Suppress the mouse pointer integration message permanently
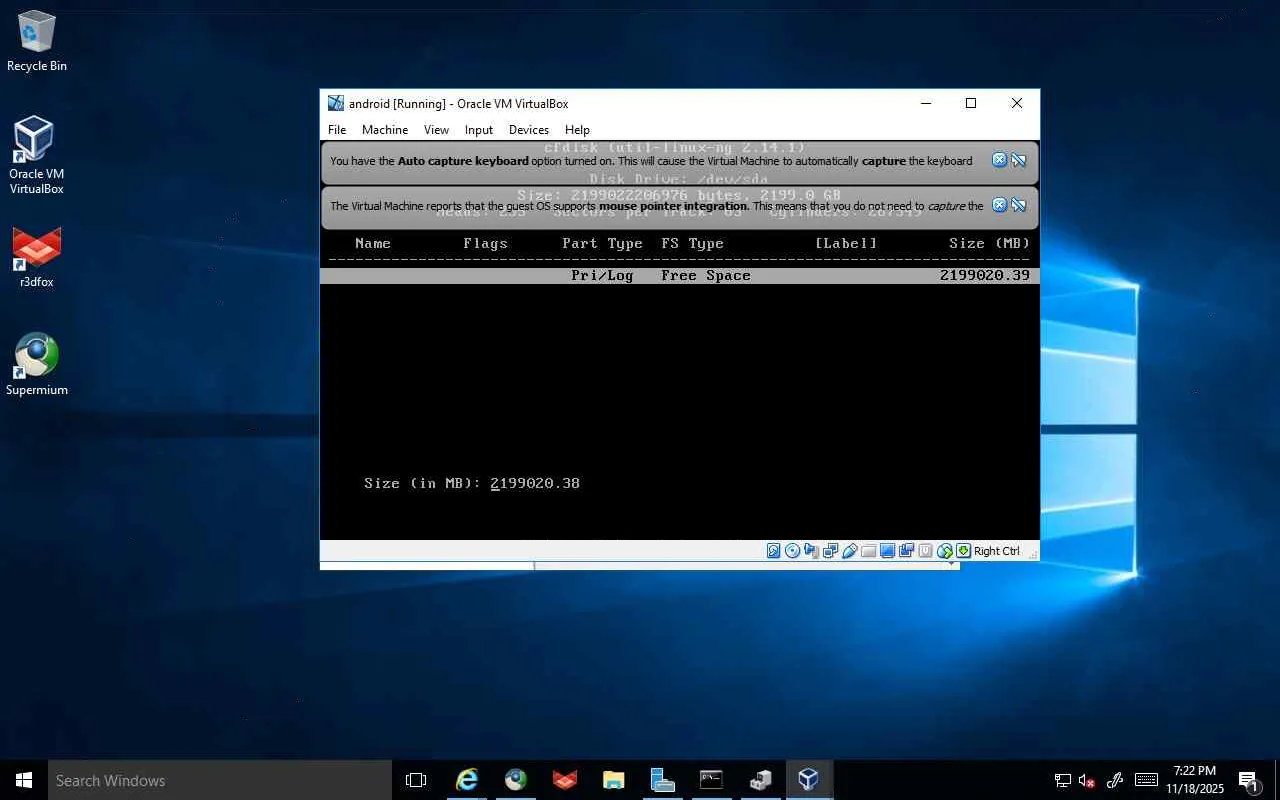The width and height of the screenshot is (1280, 800). [1019, 205]
